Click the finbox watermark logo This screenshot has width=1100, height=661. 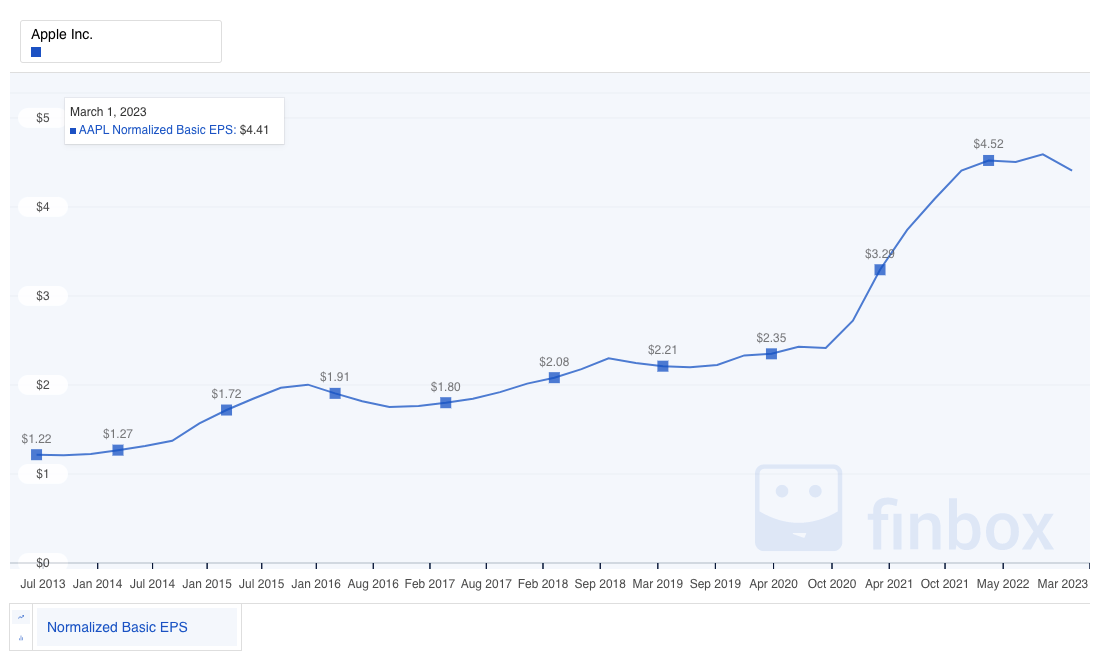pos(904,510)
